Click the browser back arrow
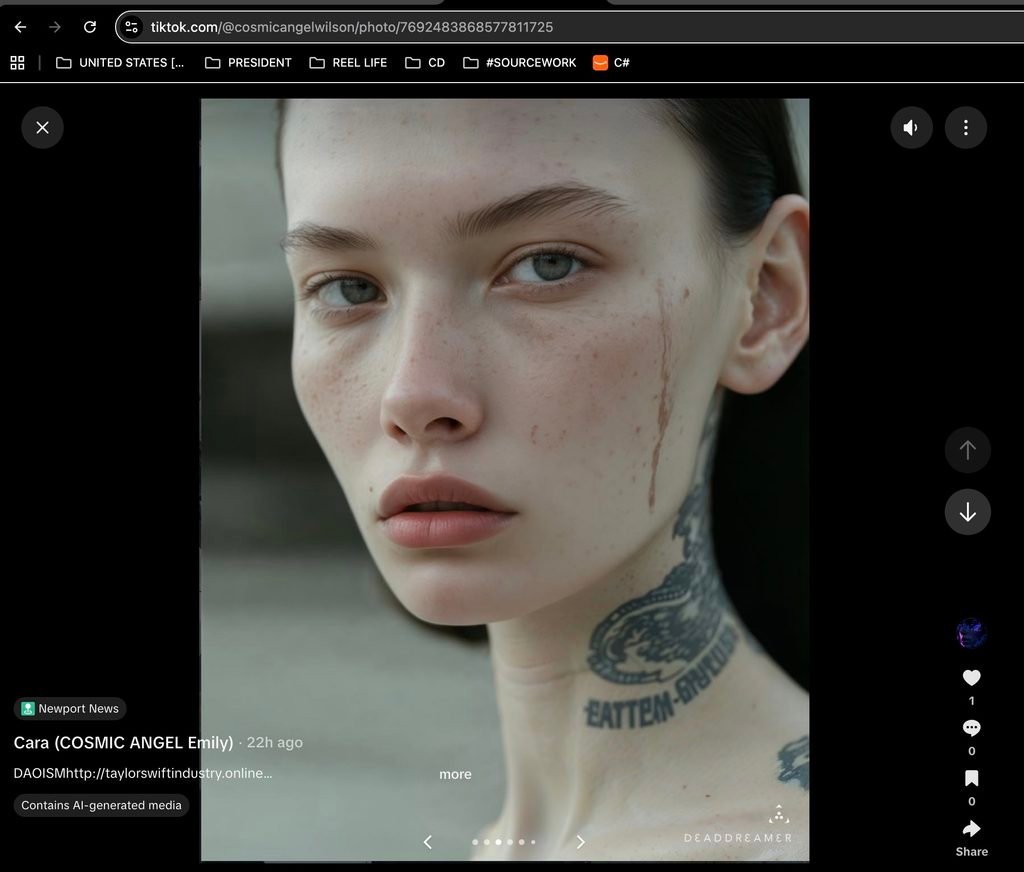1024x872 pixels. (x=20, y=27)
